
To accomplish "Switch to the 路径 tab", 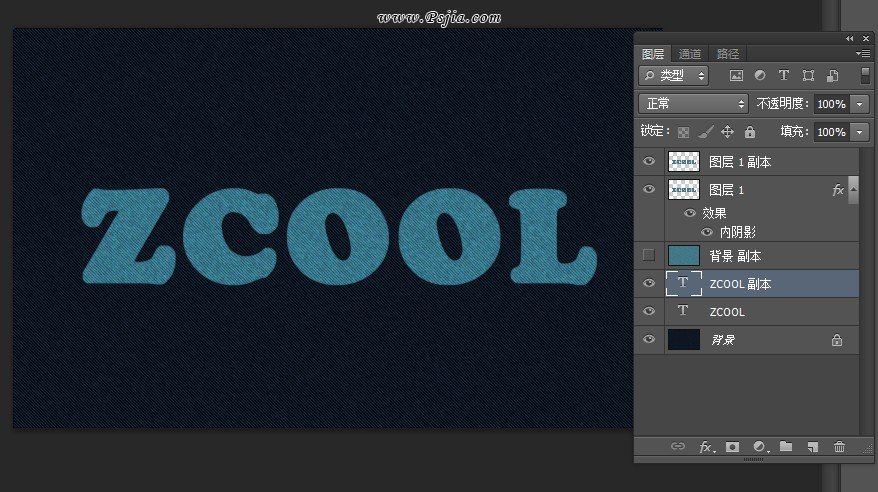I will [x=728, y=54].
